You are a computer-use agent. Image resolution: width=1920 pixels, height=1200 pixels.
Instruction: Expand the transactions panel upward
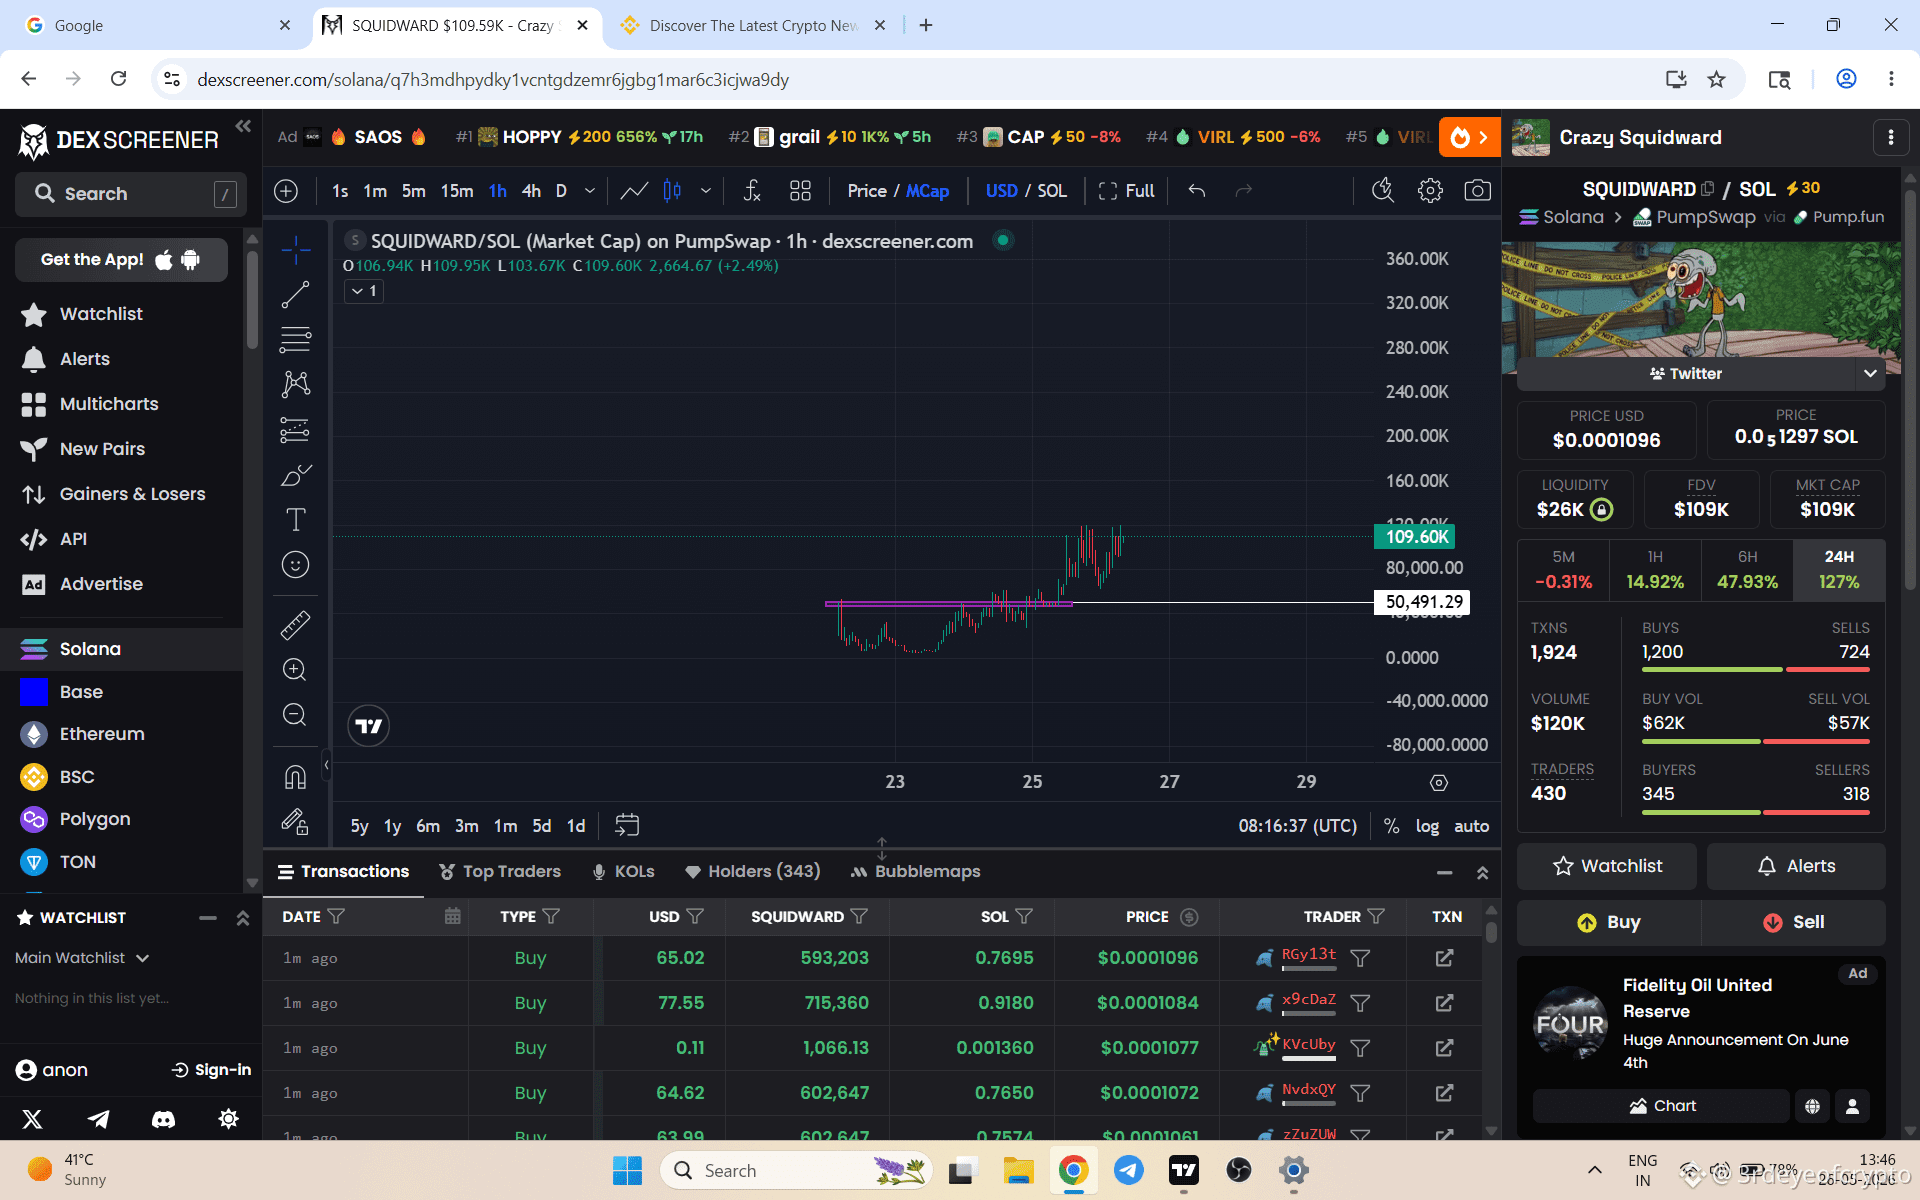1482,873
